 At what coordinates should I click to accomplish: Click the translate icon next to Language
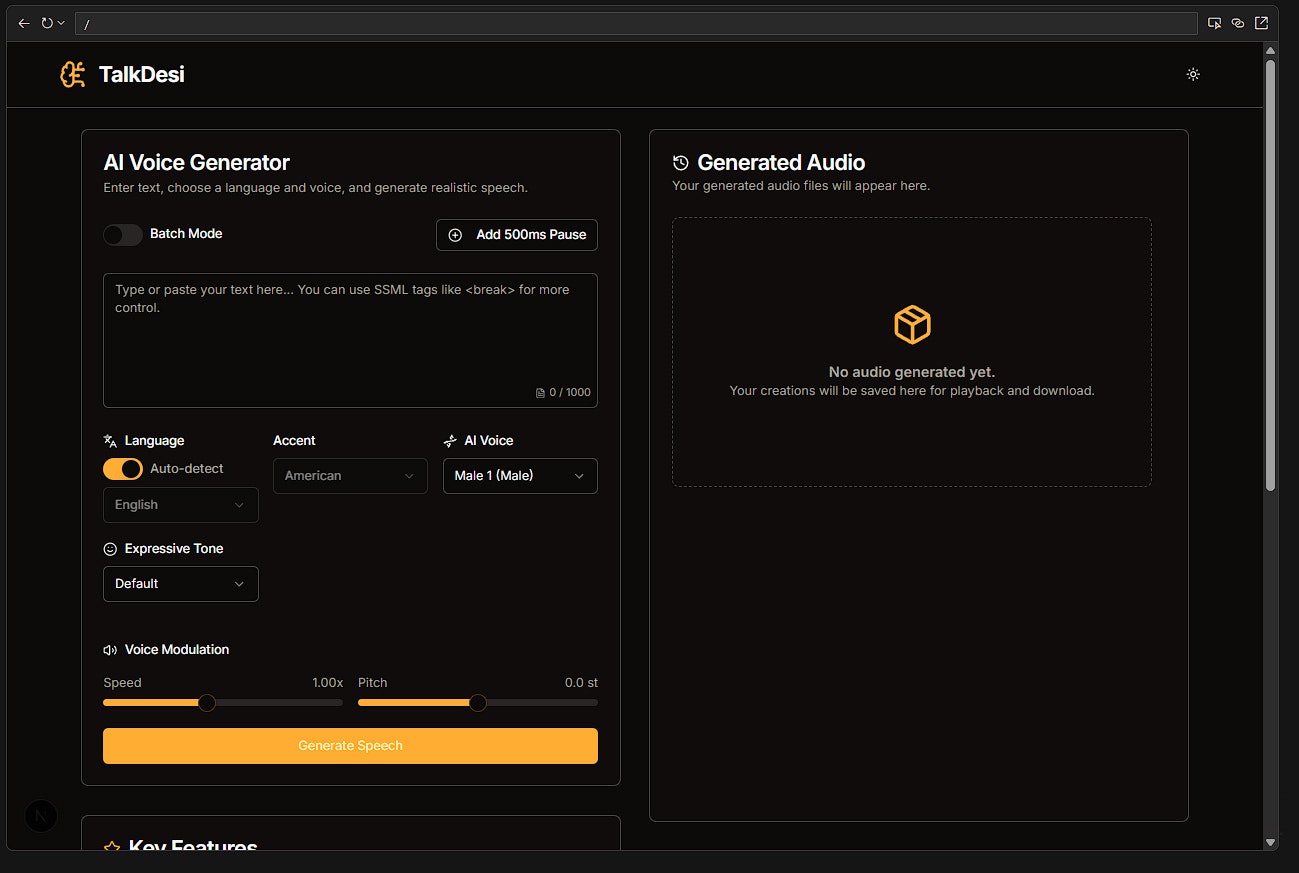pyautogui.click(x=110, y=441)
